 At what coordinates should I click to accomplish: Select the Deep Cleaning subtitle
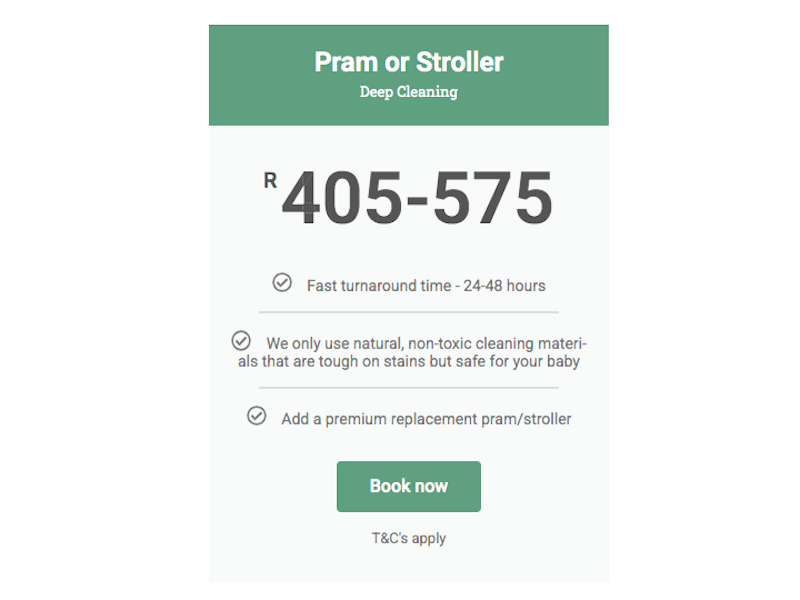[409, 92]
